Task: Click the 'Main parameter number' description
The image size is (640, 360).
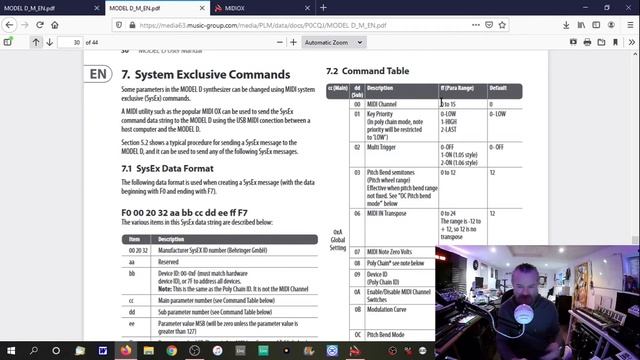Action: pyautogui.click(x=216, y=300)
